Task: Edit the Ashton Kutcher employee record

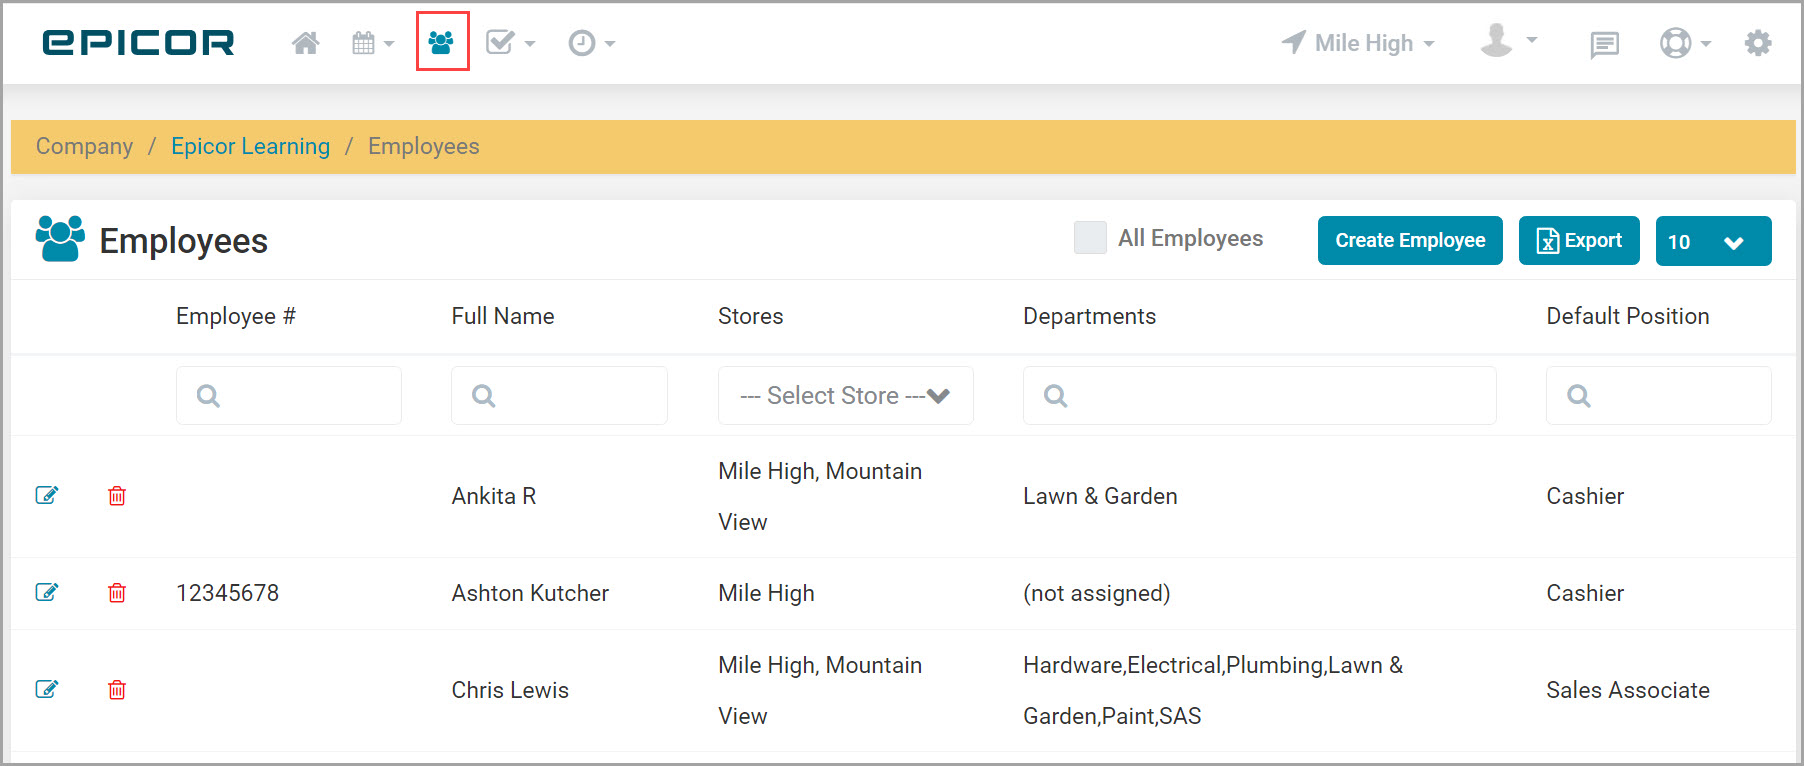Action: point(47,592)
